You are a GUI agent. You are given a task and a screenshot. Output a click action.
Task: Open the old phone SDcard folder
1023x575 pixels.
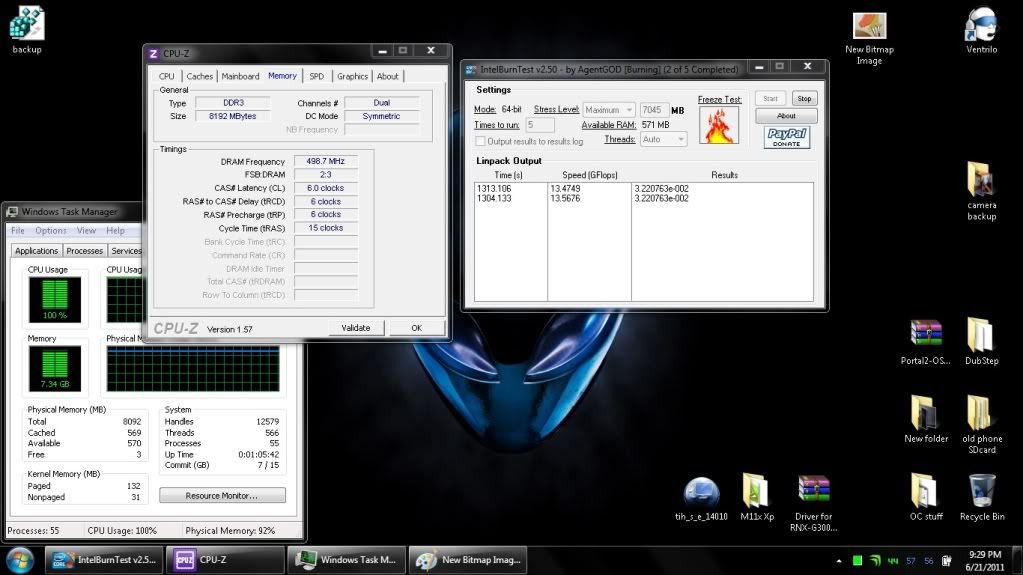pos(981,425)
